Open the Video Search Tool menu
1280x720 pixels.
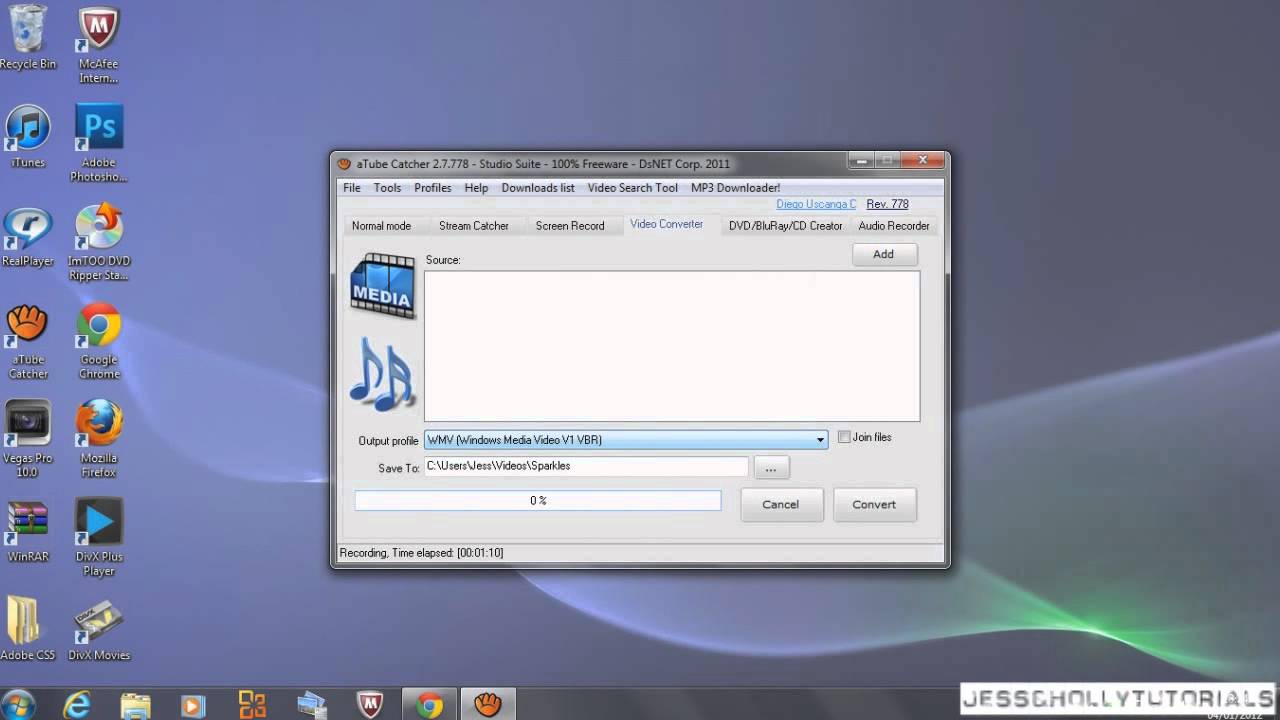[633, 188]
